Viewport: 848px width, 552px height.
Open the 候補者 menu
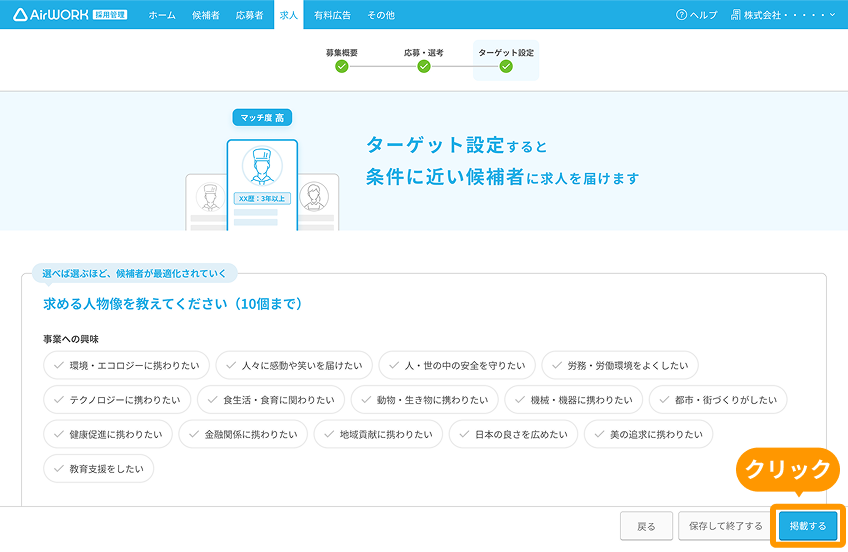tap(206, 15)
